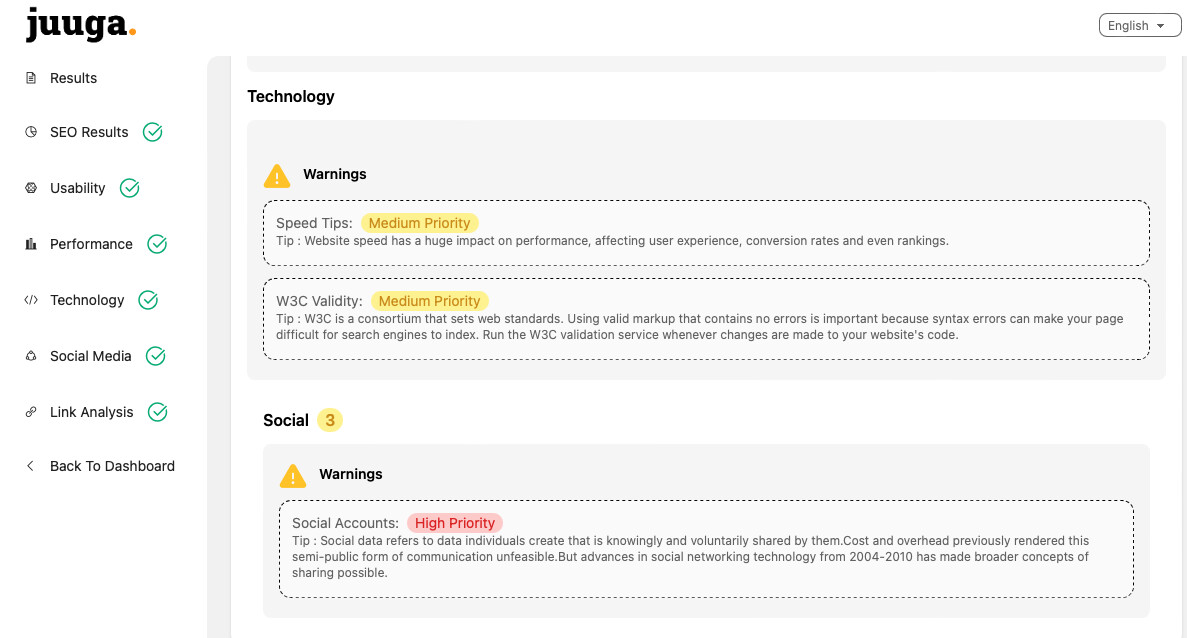Click the Link Analysis chain icon
This screenshot has height=638, width=1187.
coord(31,412)
